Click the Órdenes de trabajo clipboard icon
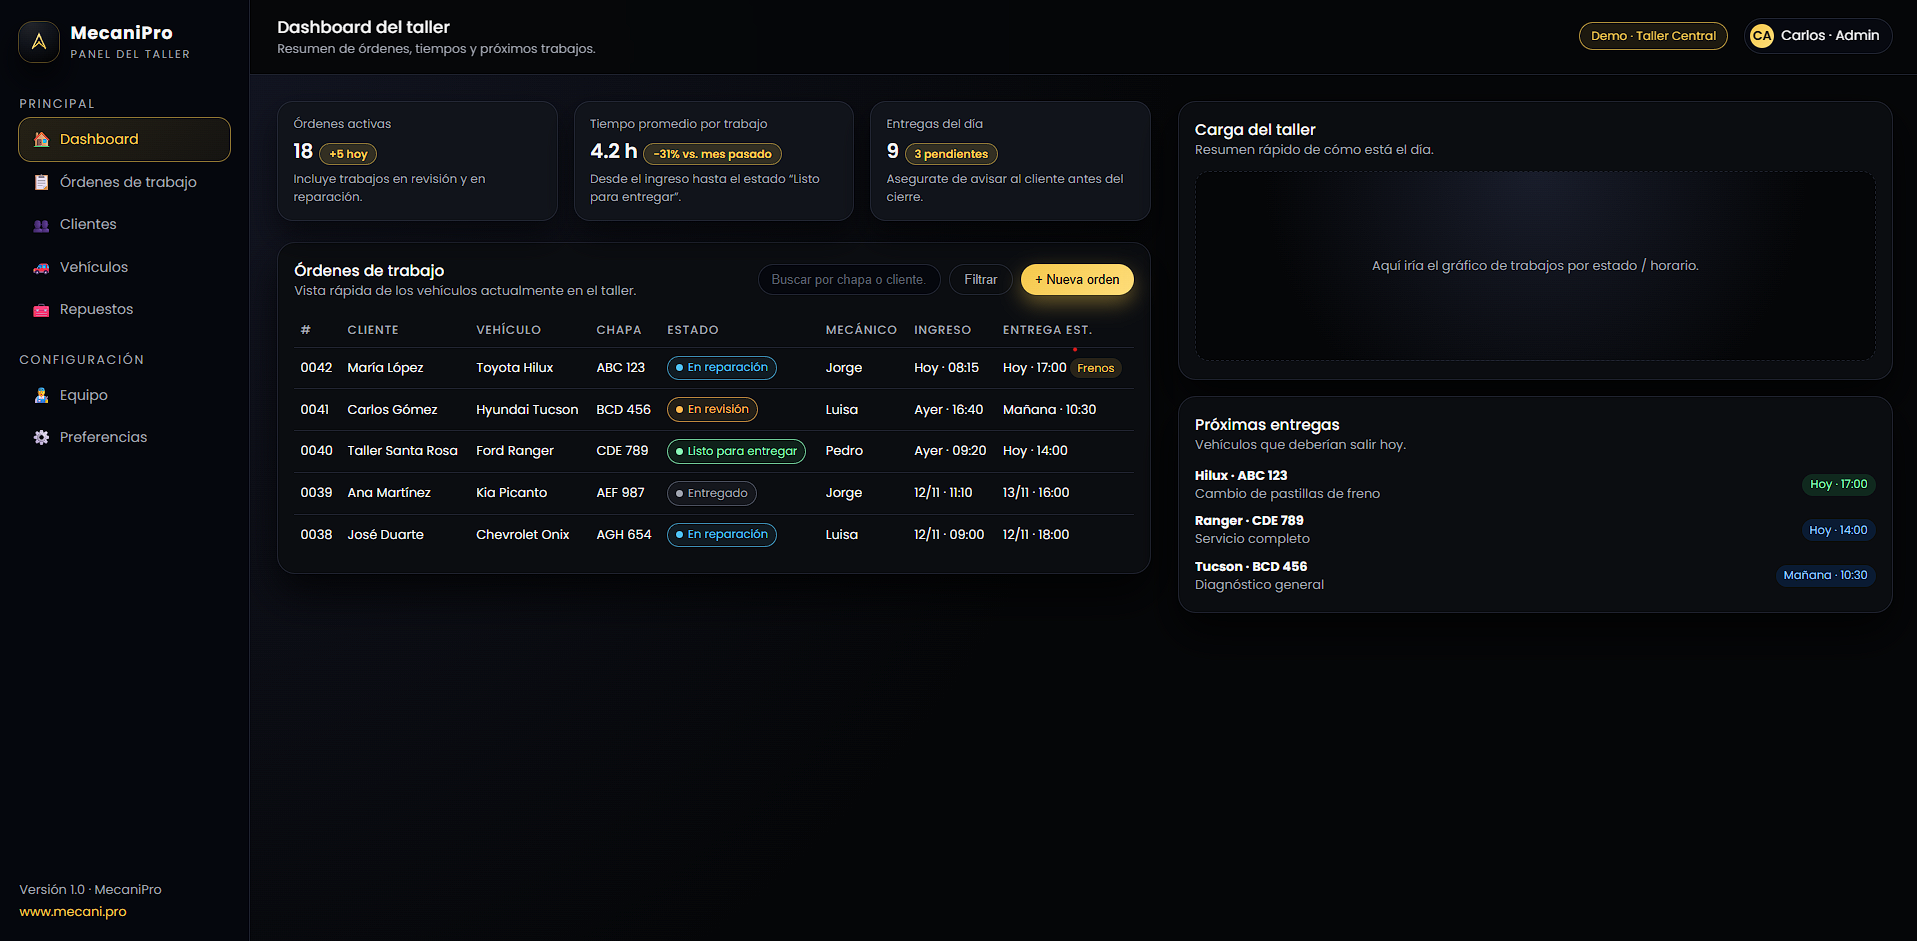Image resolution: width=1917 pixels, height=941 pixels. [x=41, y=182]
